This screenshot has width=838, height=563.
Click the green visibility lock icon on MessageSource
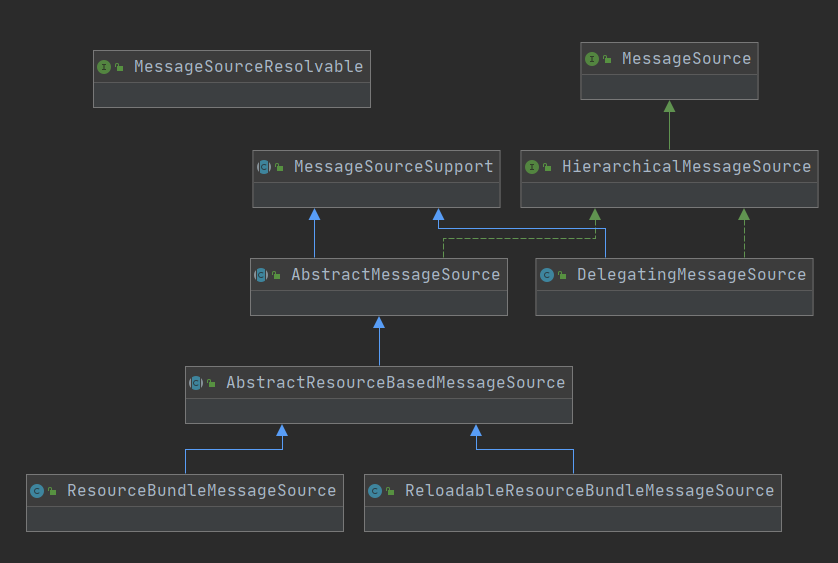607,59
